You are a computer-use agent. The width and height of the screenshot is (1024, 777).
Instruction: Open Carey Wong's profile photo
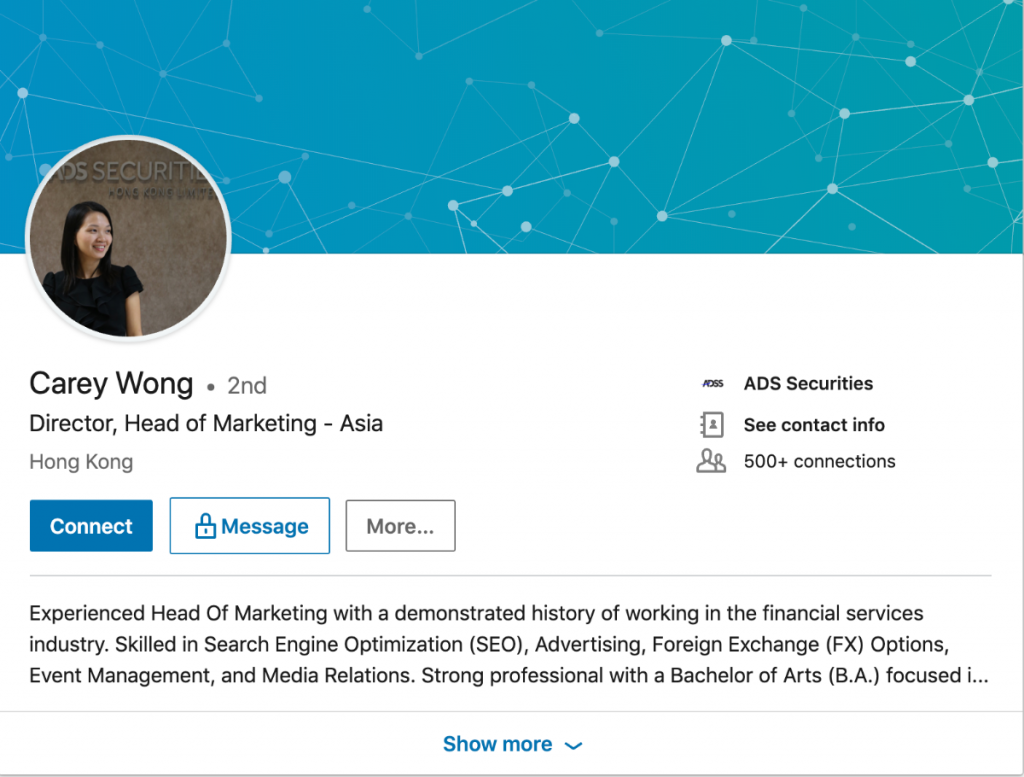tap(128, 238)
